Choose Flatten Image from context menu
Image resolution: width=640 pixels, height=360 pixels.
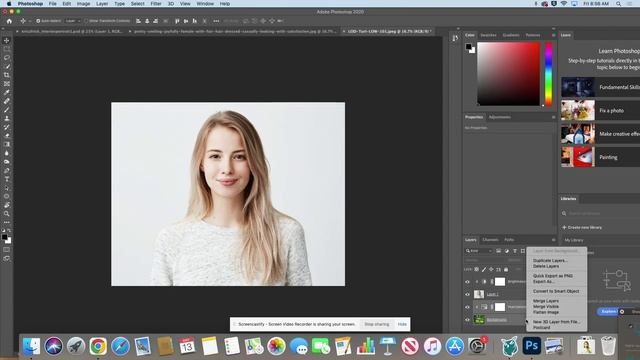click(x=546, y=312)
